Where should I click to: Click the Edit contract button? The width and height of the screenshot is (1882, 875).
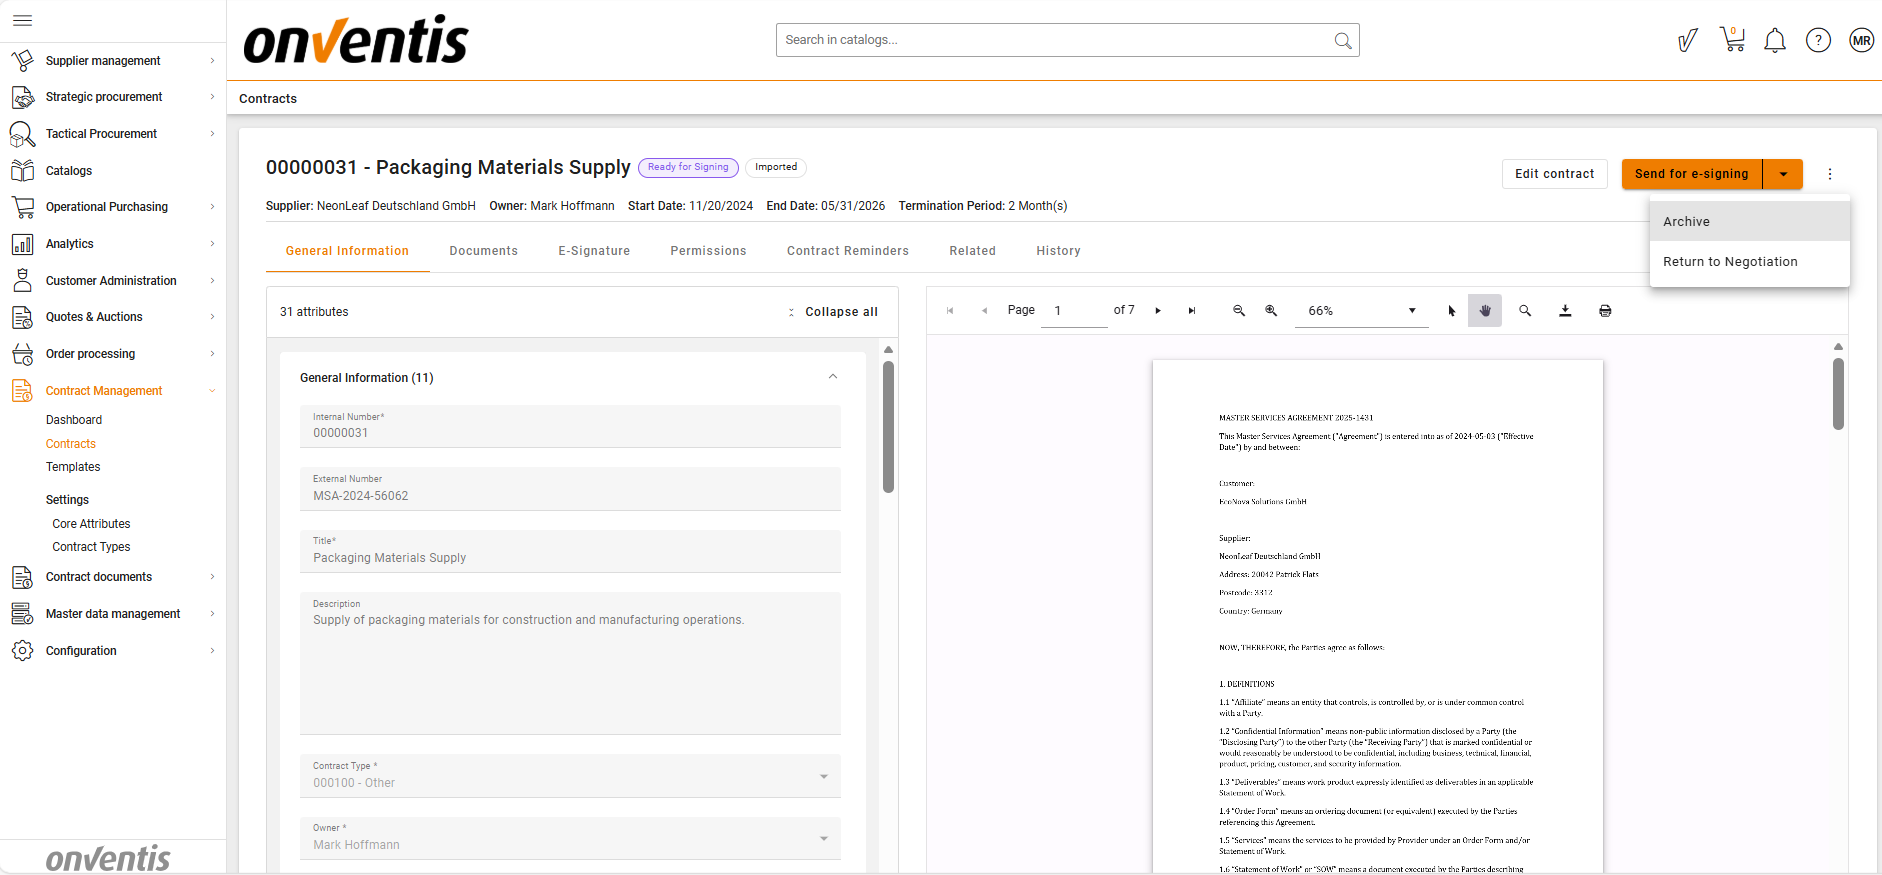tap(1554, 174)
